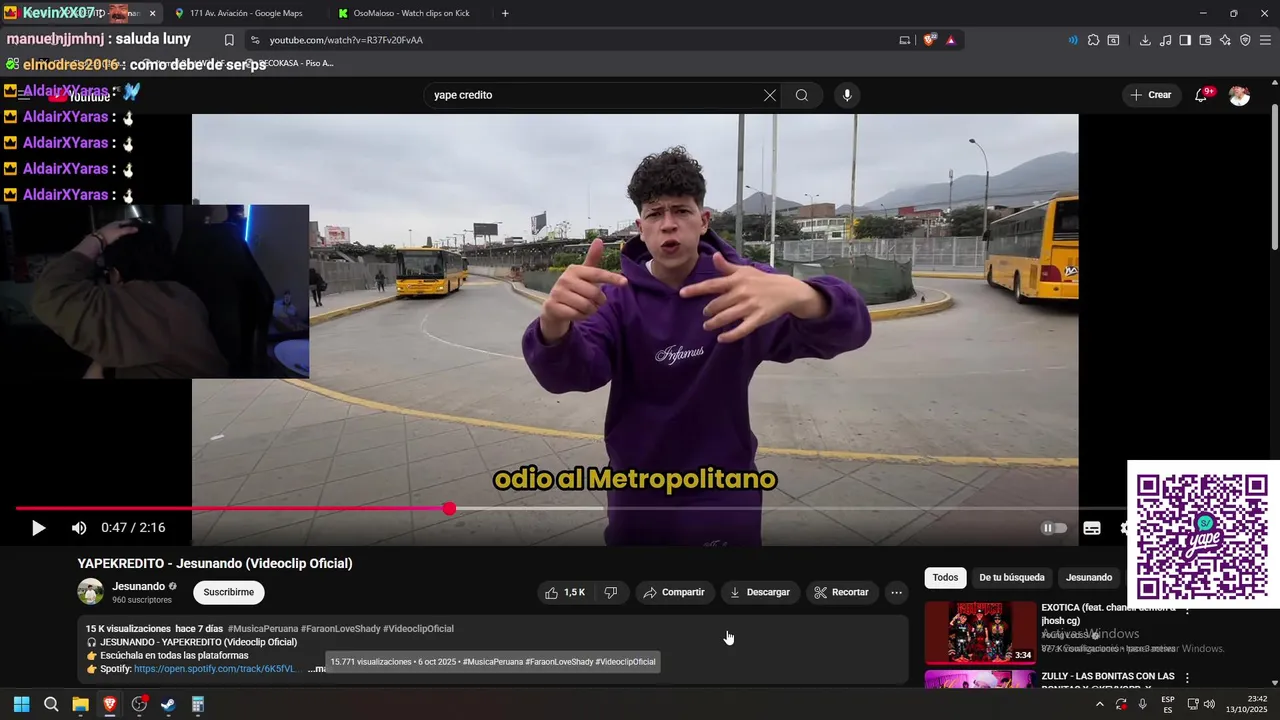Open the Brave Wallet icon
Image resolution: width=1280 pixels, height=720 pixels.
1205,40
